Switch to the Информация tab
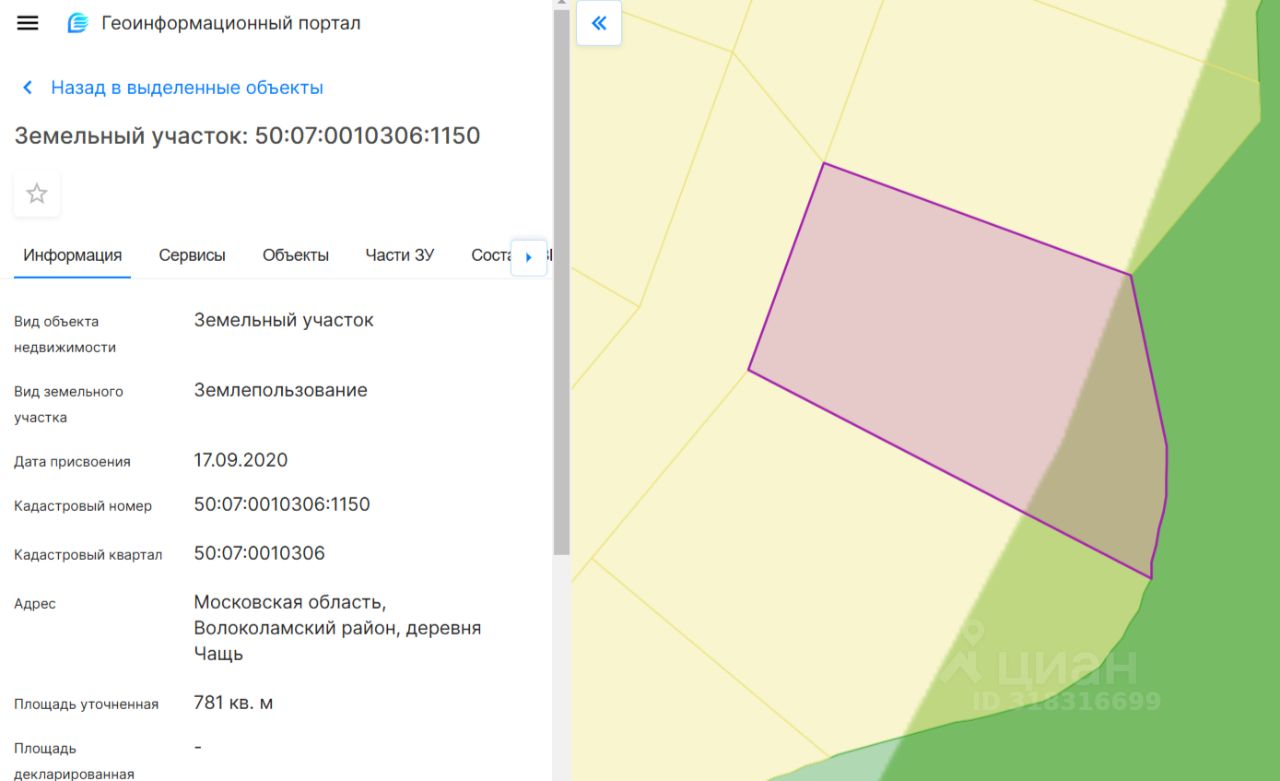The height and width of the screenshot is (781, 1280). (72, 255)
